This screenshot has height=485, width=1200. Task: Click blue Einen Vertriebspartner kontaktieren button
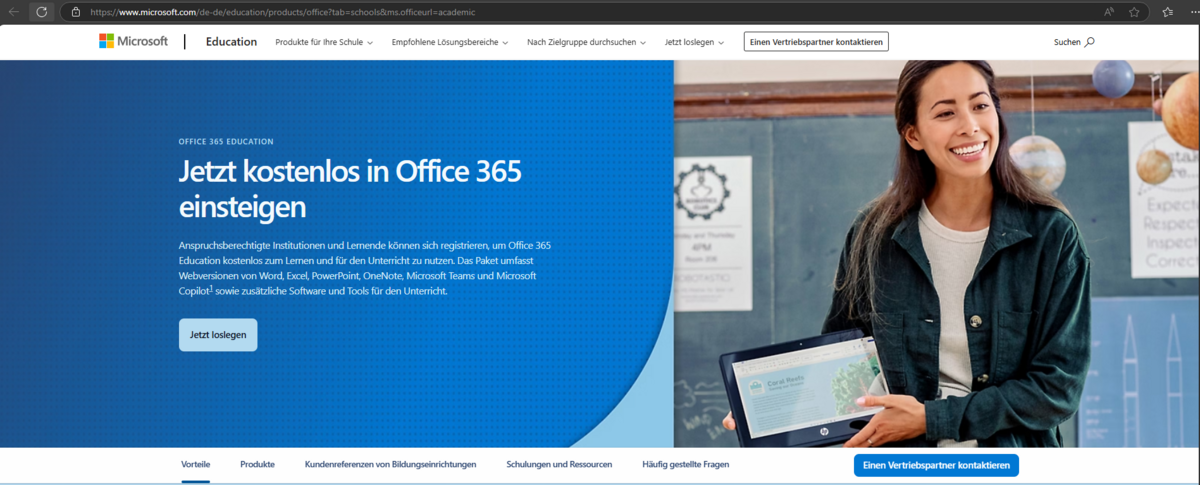[936, 465]
